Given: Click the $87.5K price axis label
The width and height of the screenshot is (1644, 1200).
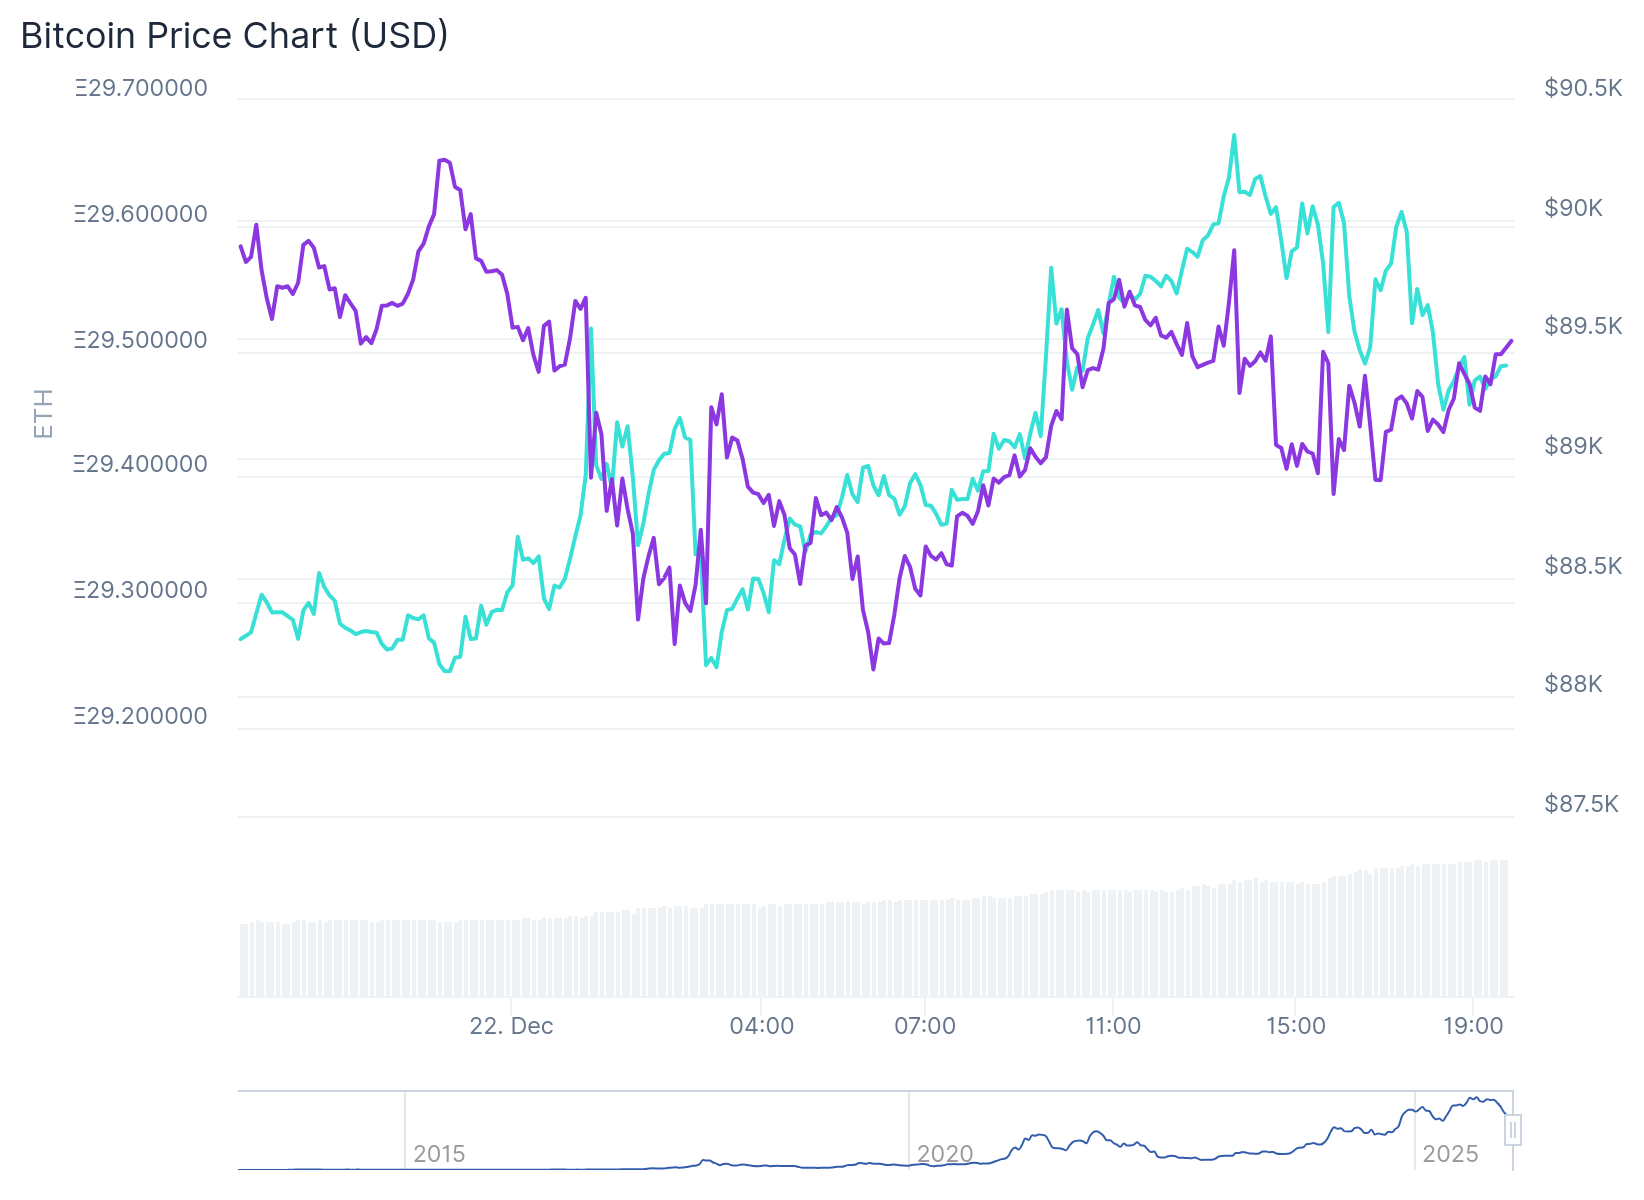Looking at the screenshot, I should click(x=1581, y=804).
